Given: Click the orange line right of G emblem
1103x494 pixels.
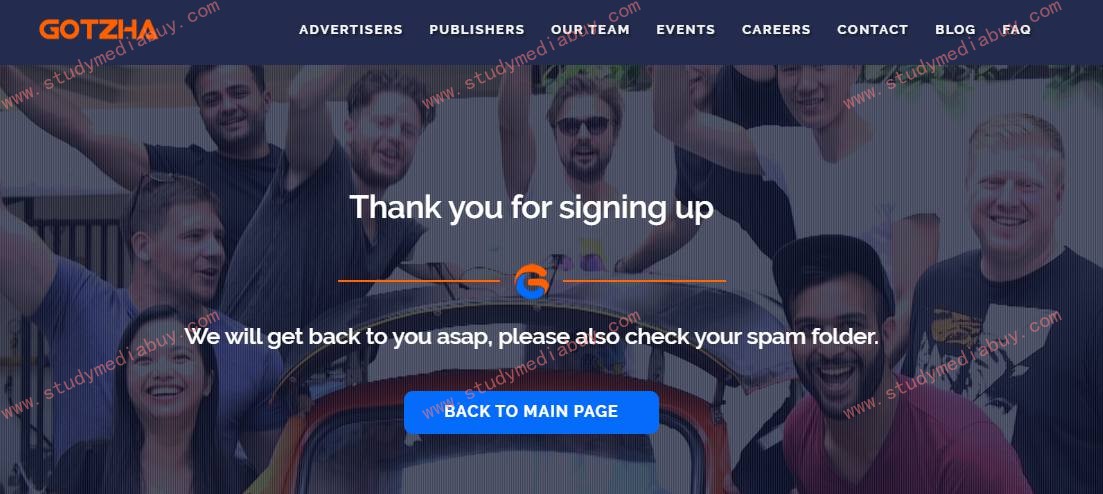Looking at the screenshot, I should coord(644,281).
